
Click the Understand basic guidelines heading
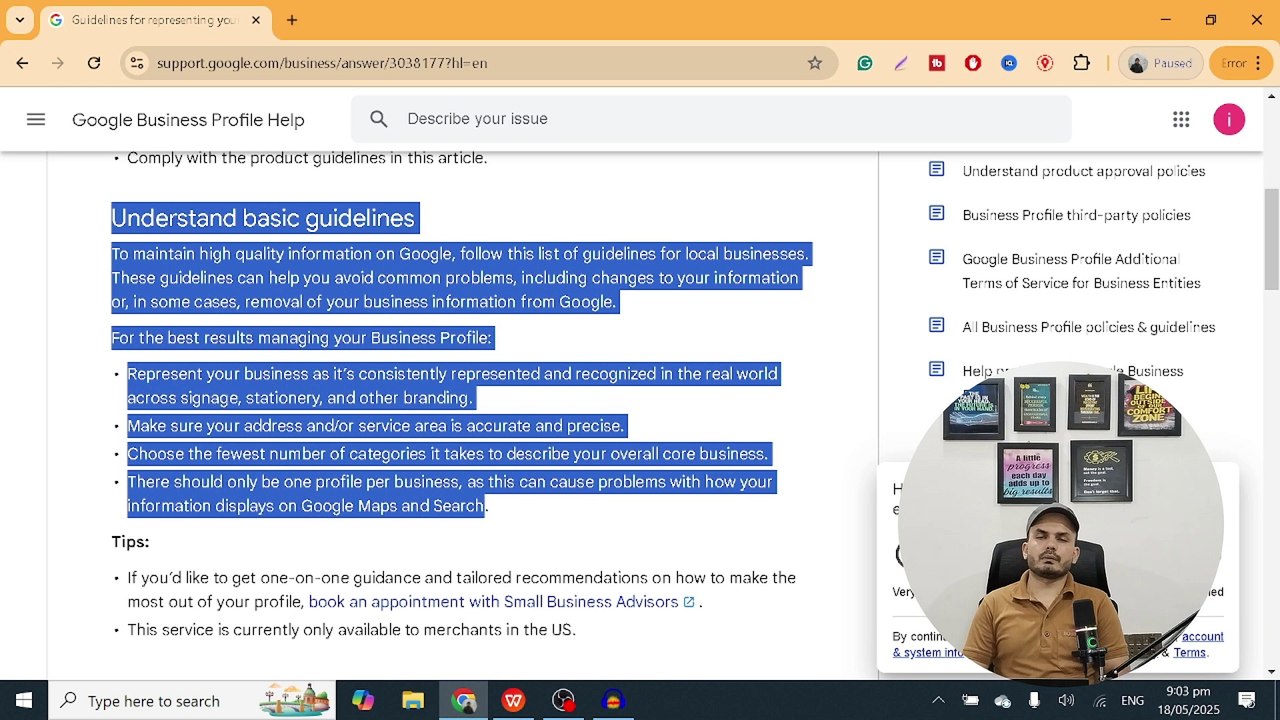click(x=263, y=218)
